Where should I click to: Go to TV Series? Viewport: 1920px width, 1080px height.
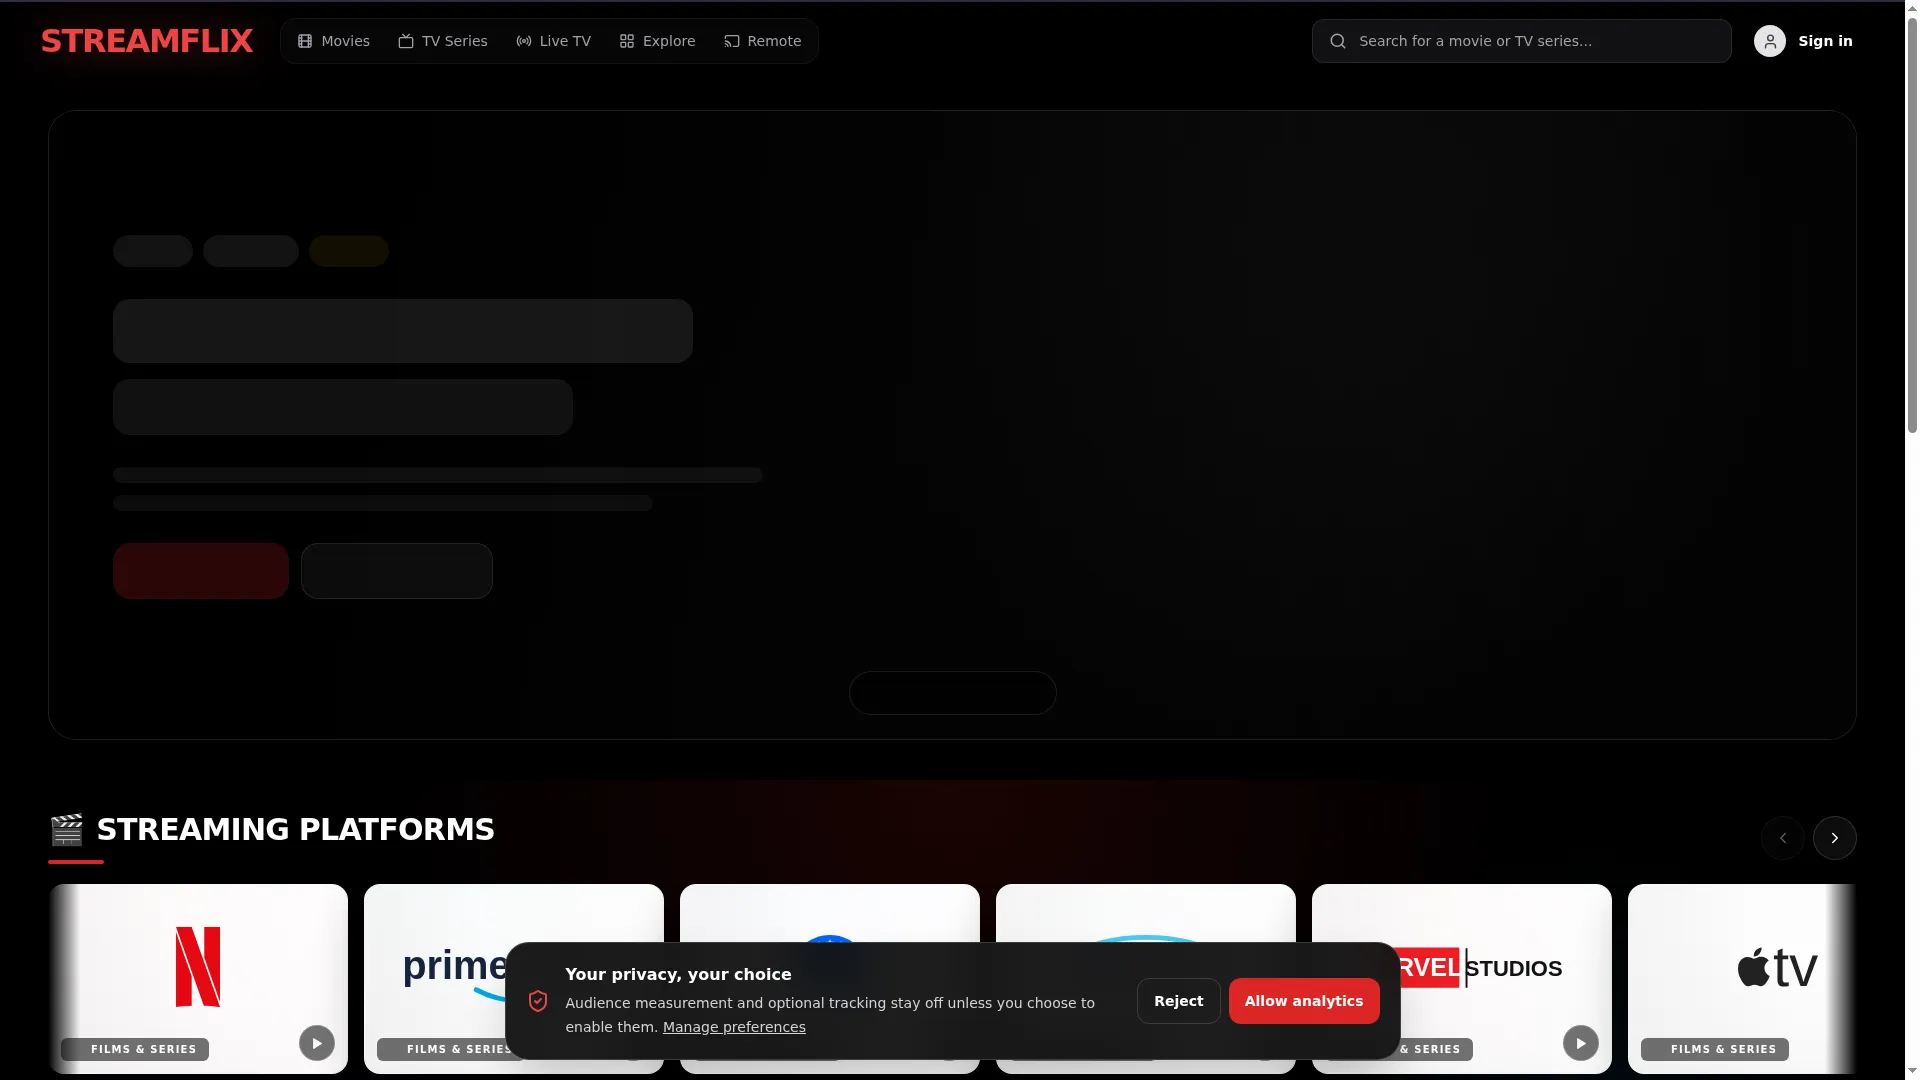[443, 41]
